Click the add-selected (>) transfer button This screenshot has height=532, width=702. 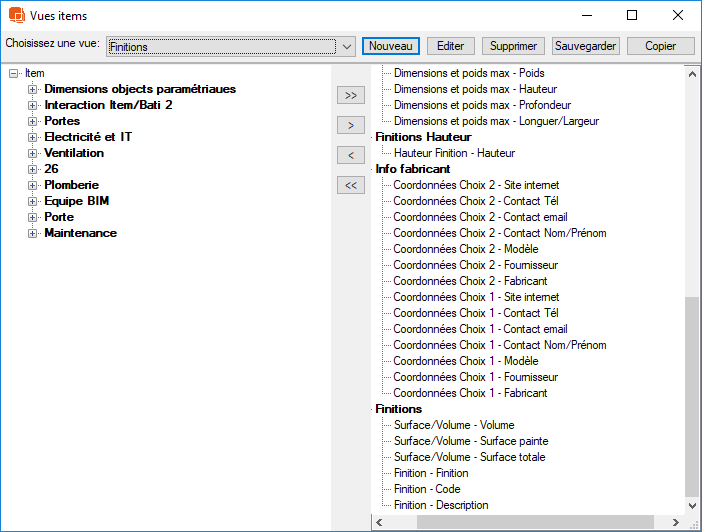350,125
